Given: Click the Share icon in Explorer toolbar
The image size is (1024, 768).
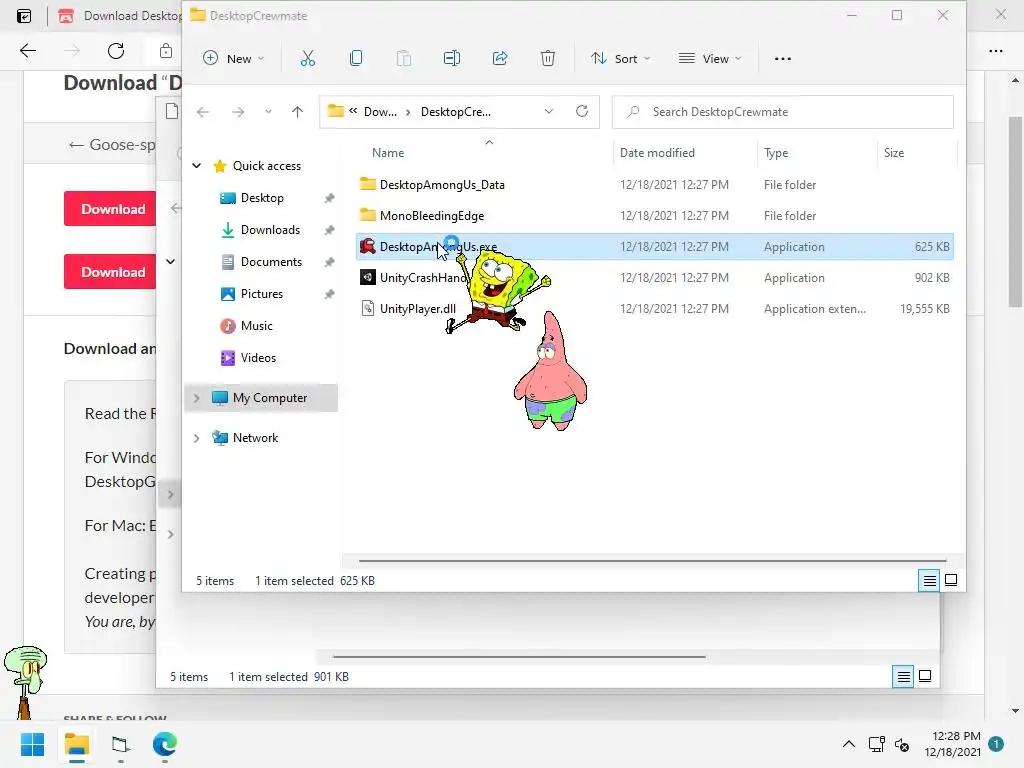Looking at the screenshot, I should click(500, 59).
